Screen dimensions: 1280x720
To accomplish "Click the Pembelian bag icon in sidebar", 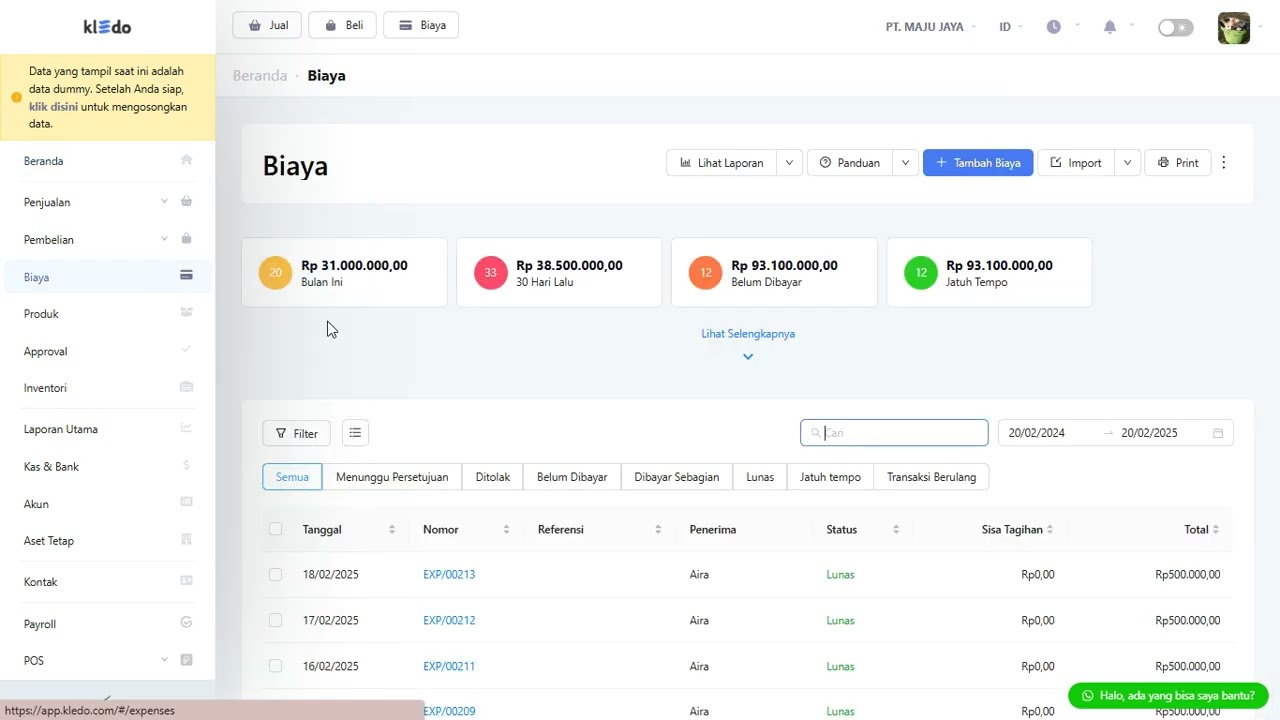I will click(x=186, y=239).
